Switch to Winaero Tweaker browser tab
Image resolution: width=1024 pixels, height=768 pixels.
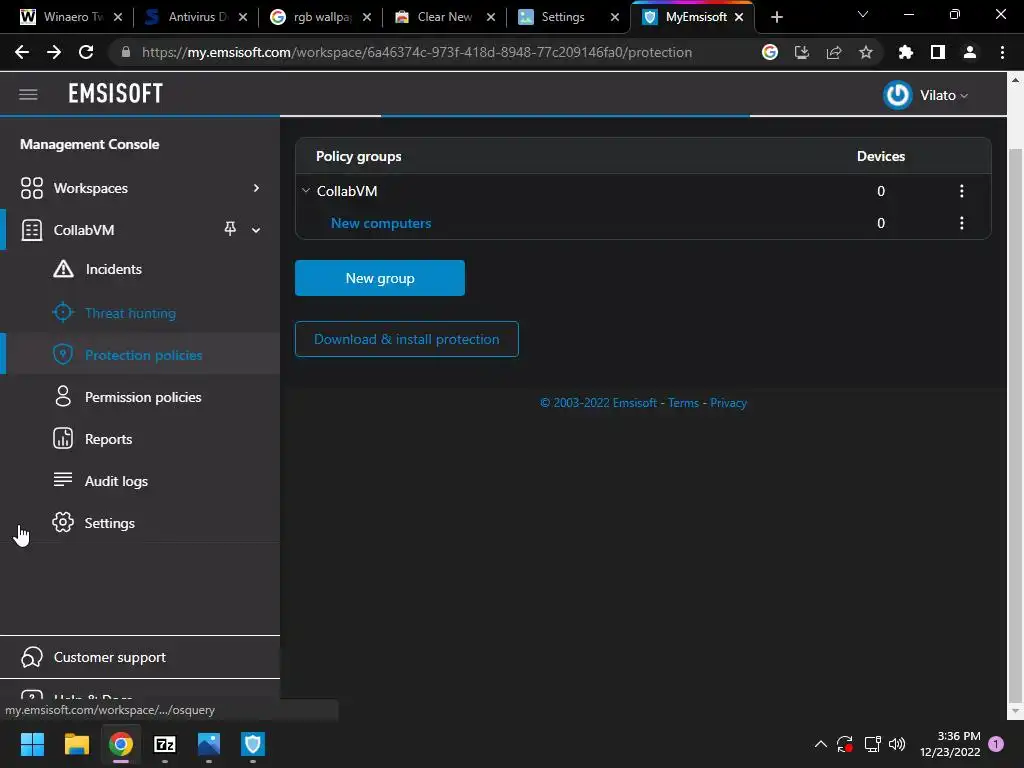[x=71, y=17]
